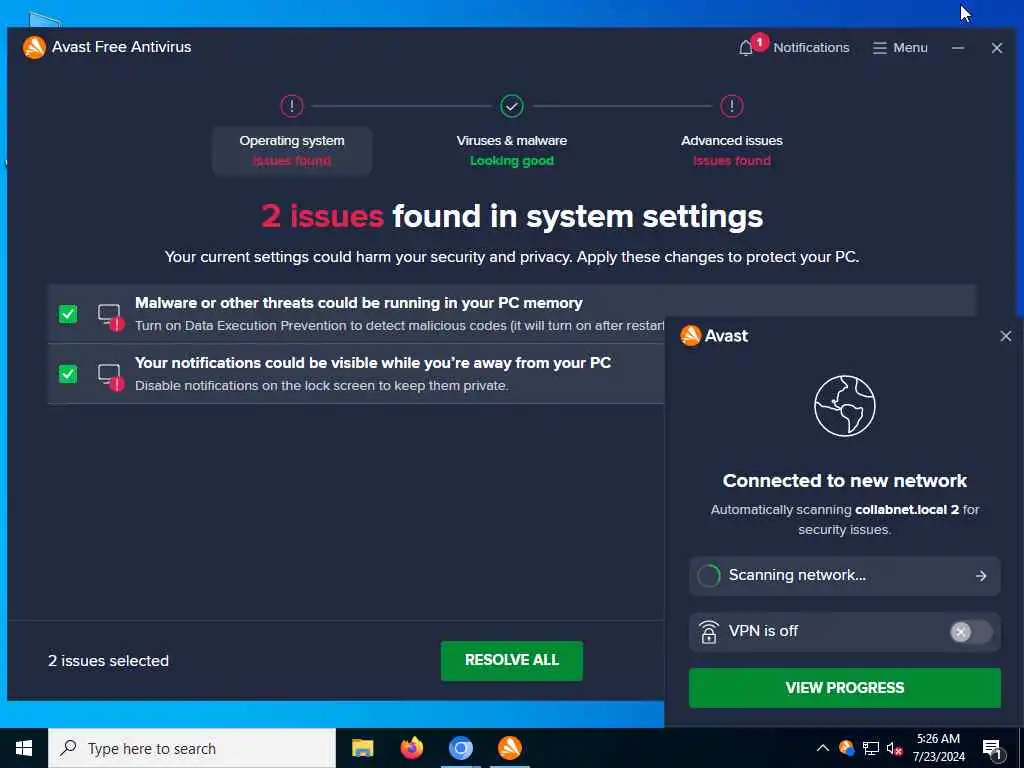This screenshot has width=1024, height=768.
Task: Click the RESOLVE ALL button
Action: coord(512,661)
